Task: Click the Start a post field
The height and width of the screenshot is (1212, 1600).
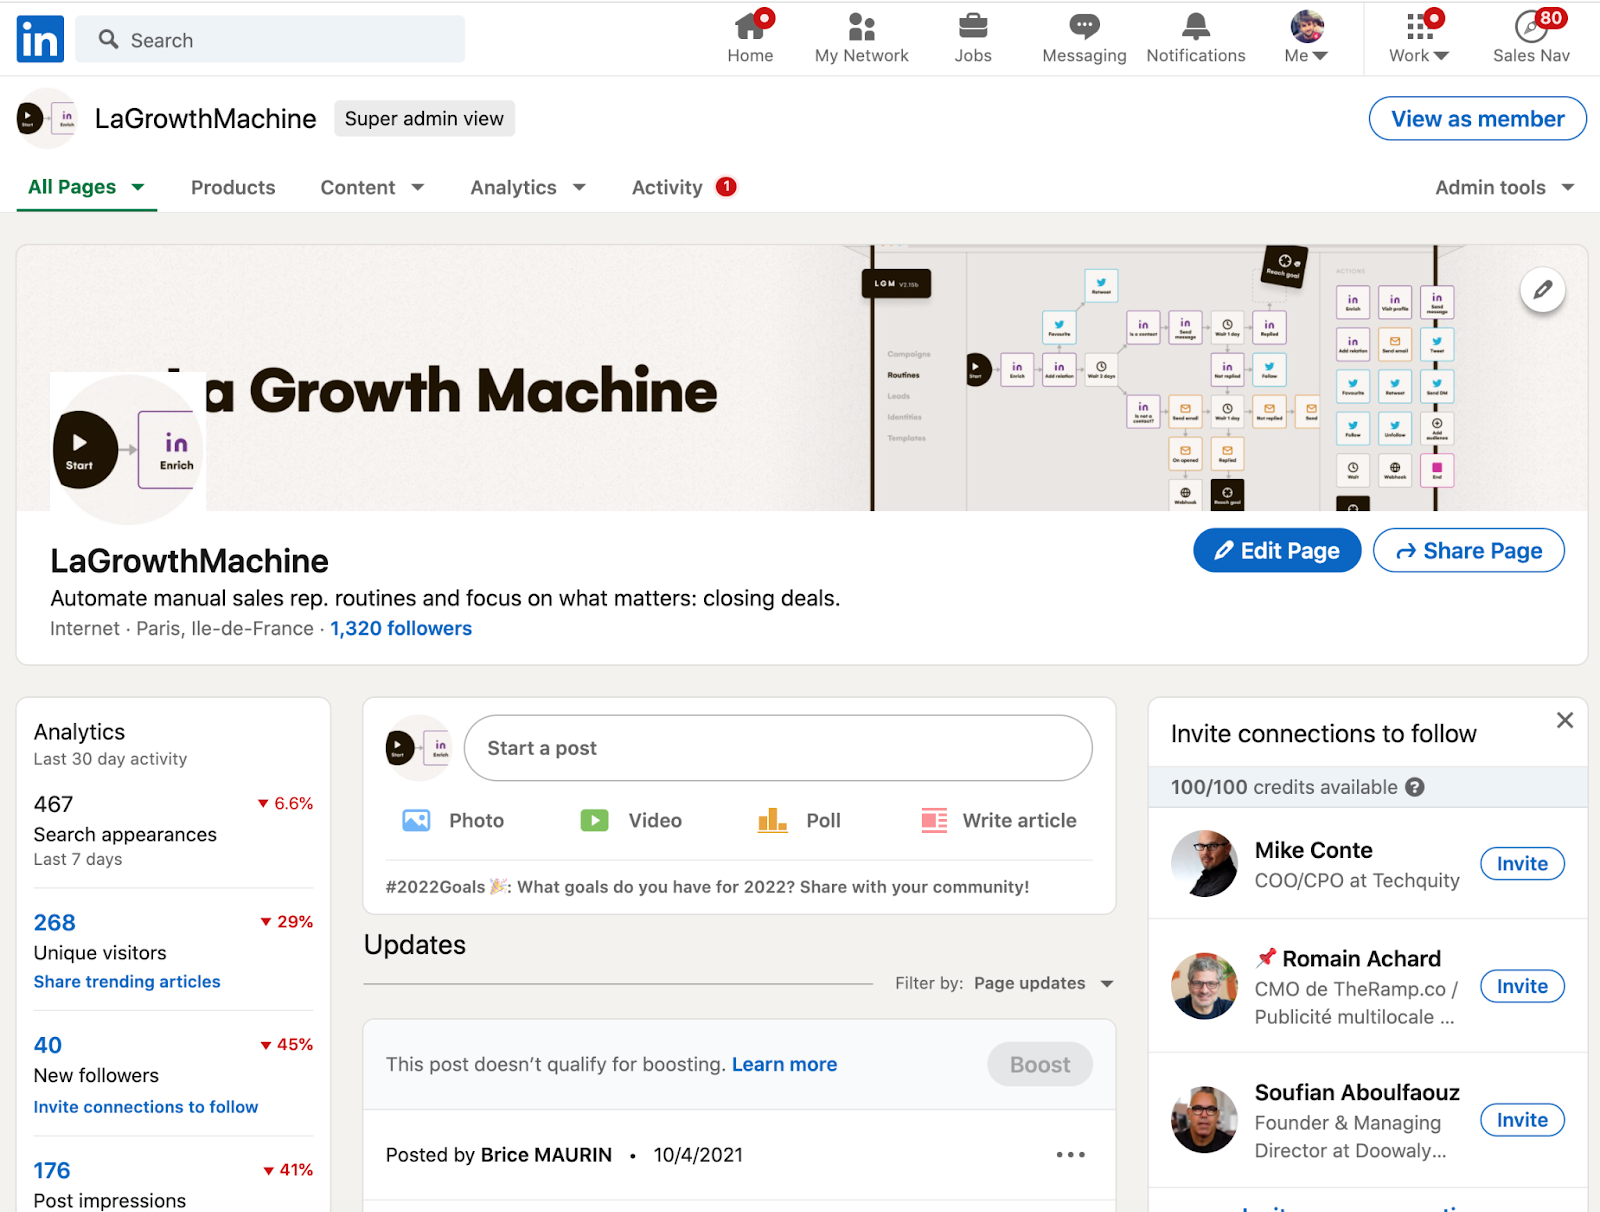Action: coord(778,748)
